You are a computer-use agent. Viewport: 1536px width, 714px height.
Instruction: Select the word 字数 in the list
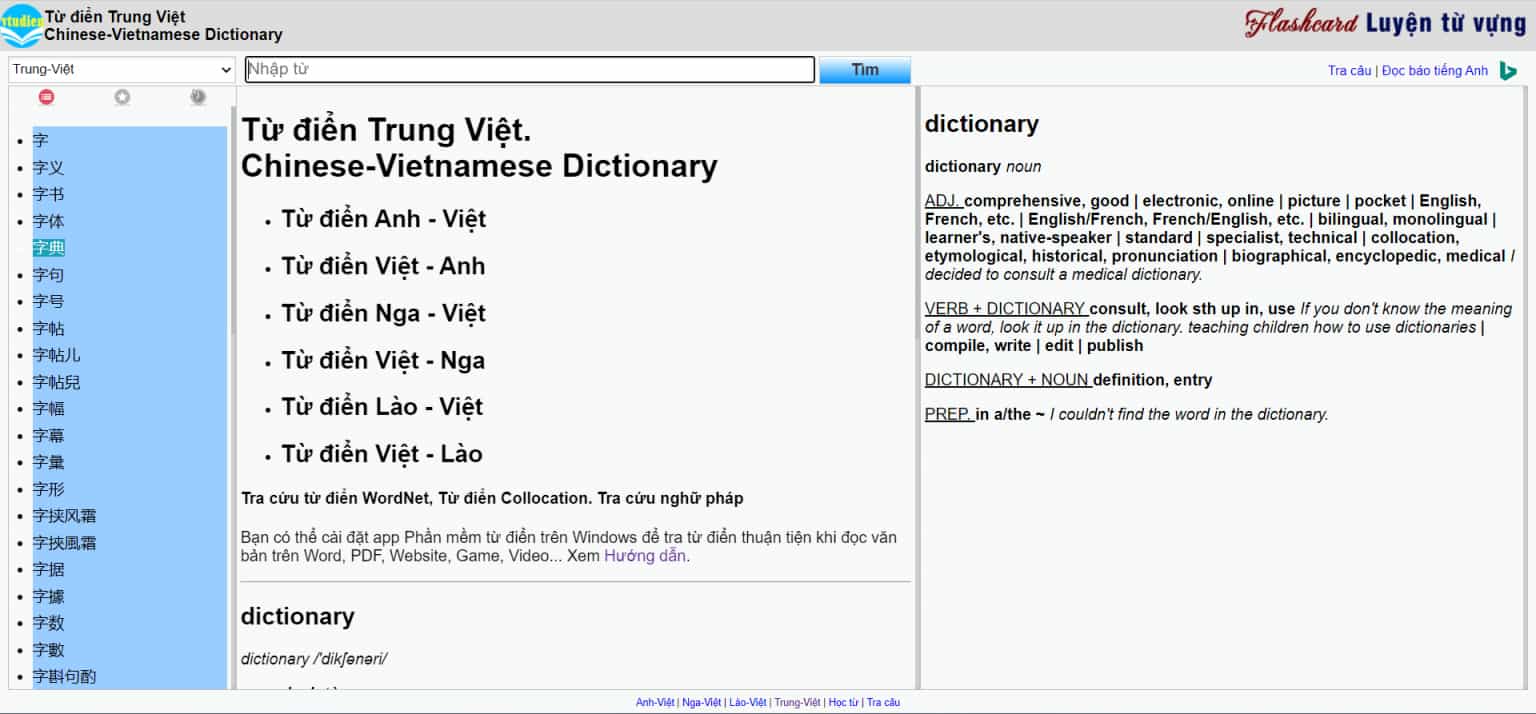(x=48, y=623)
